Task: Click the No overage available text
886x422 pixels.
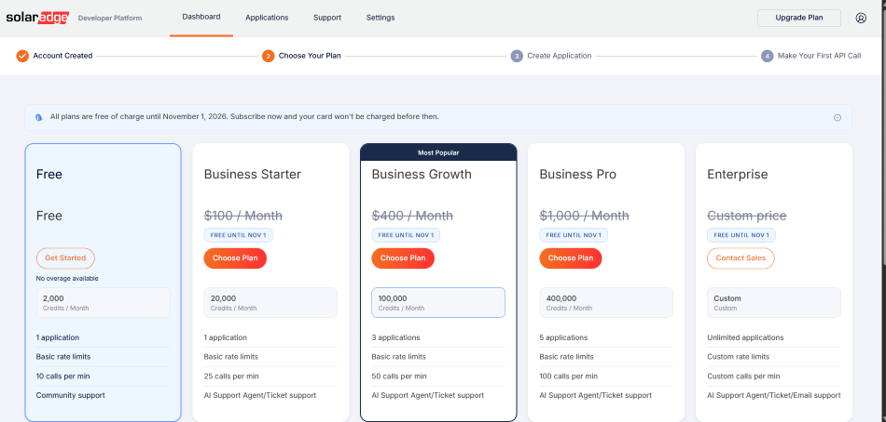Action: (x=67, y=279)
